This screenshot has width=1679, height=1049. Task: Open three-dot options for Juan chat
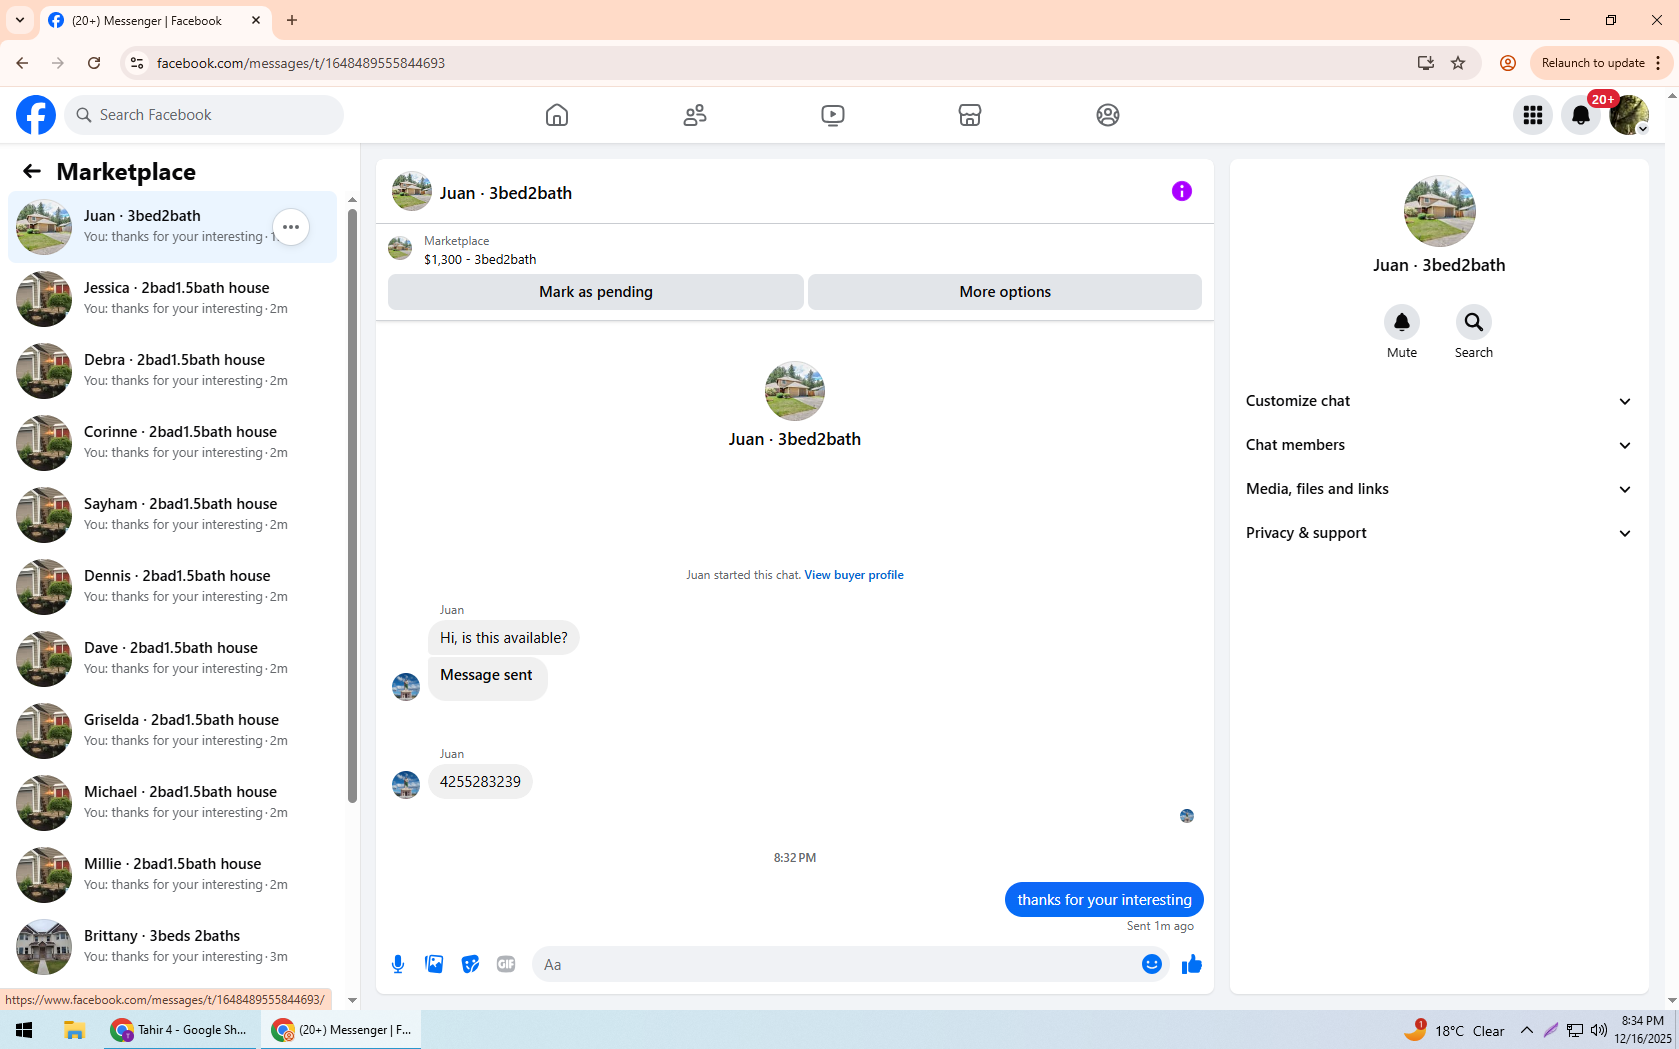291,227
